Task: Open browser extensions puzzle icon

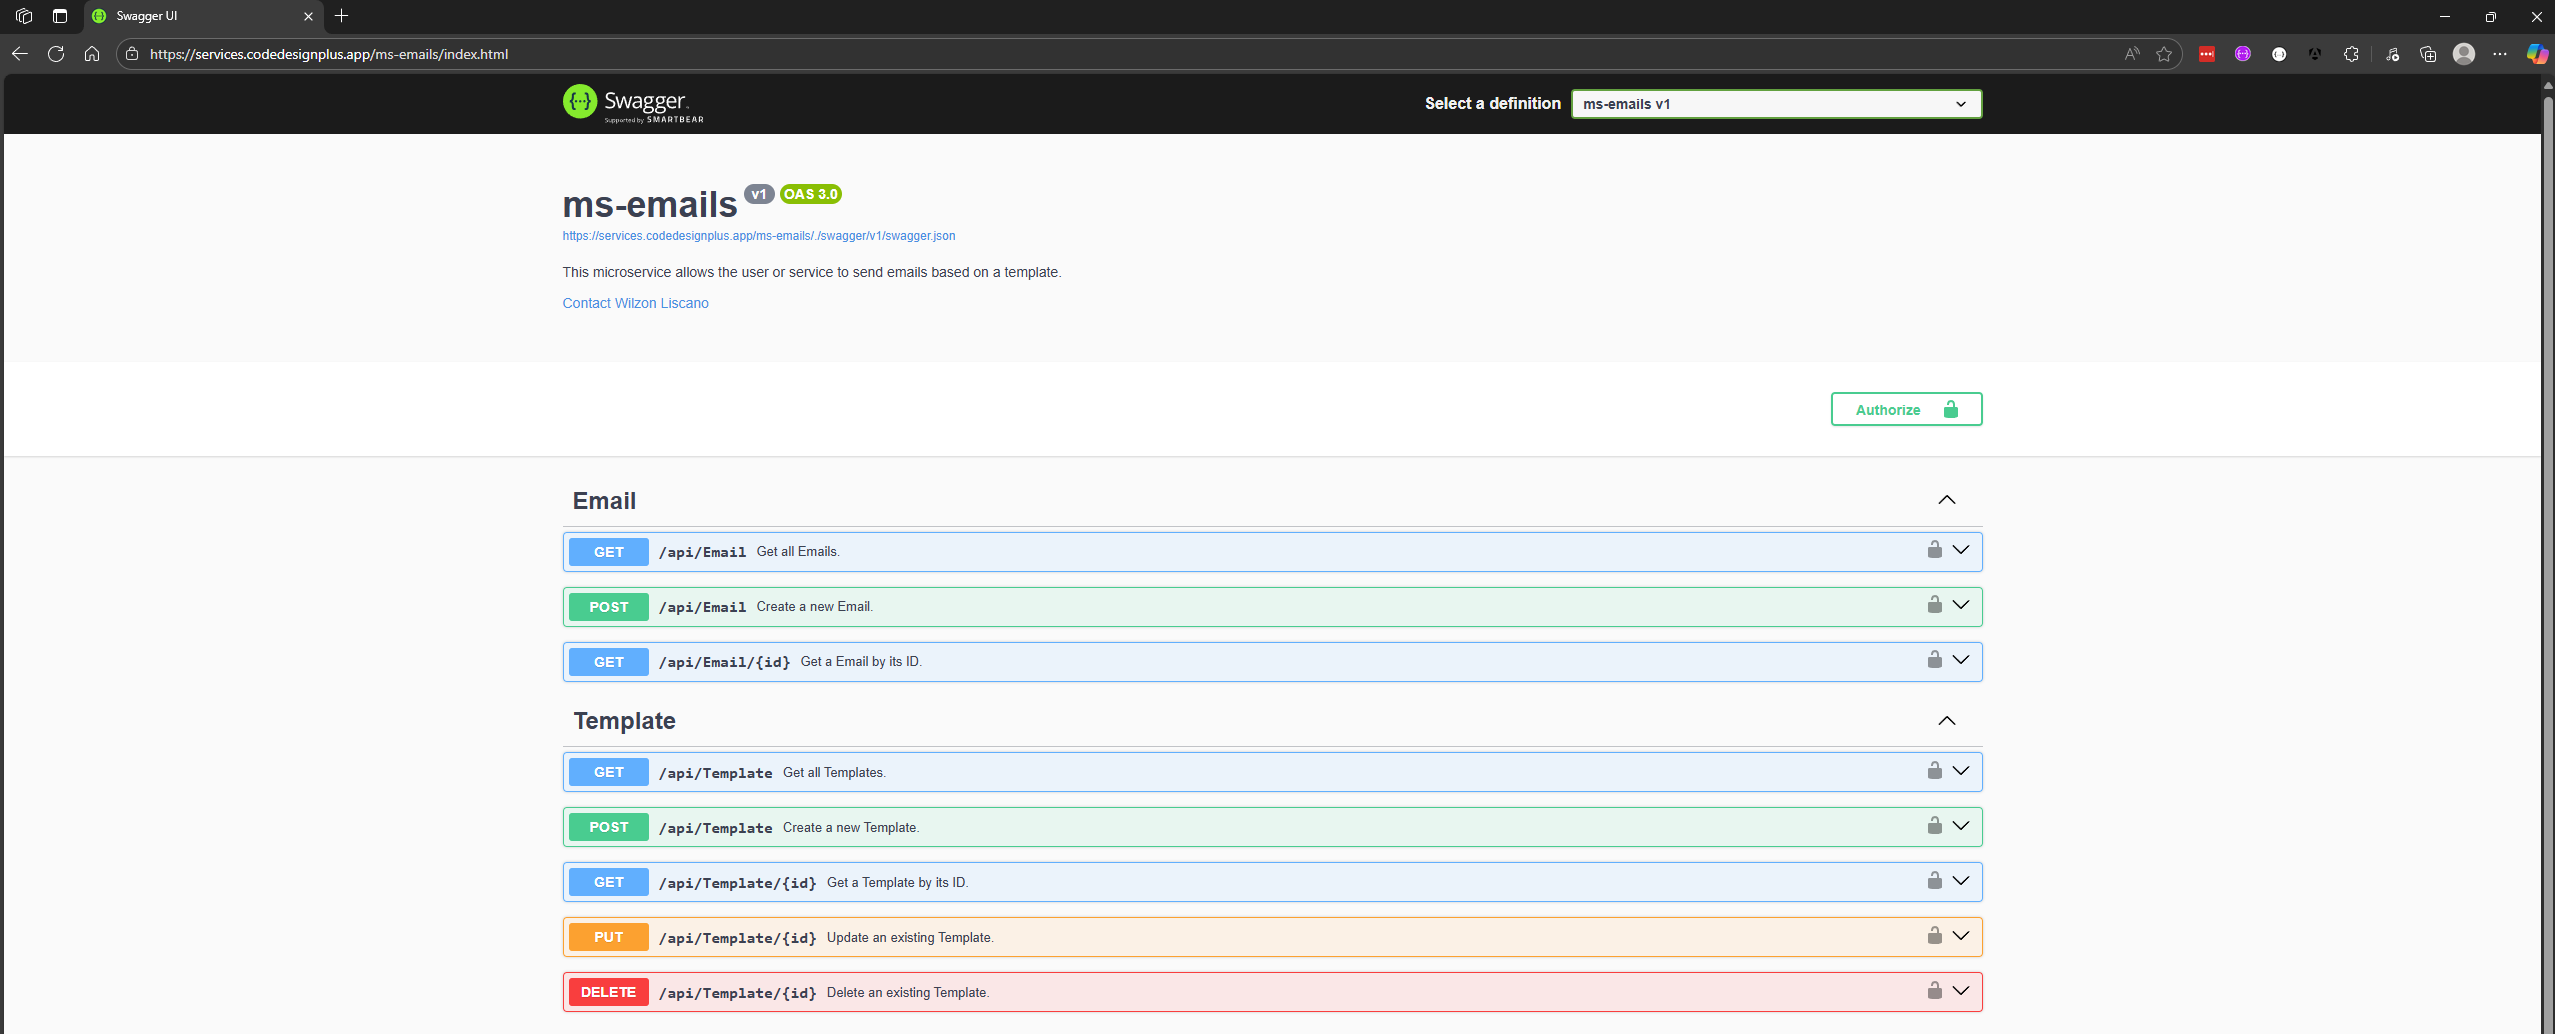Action: 2351,54
